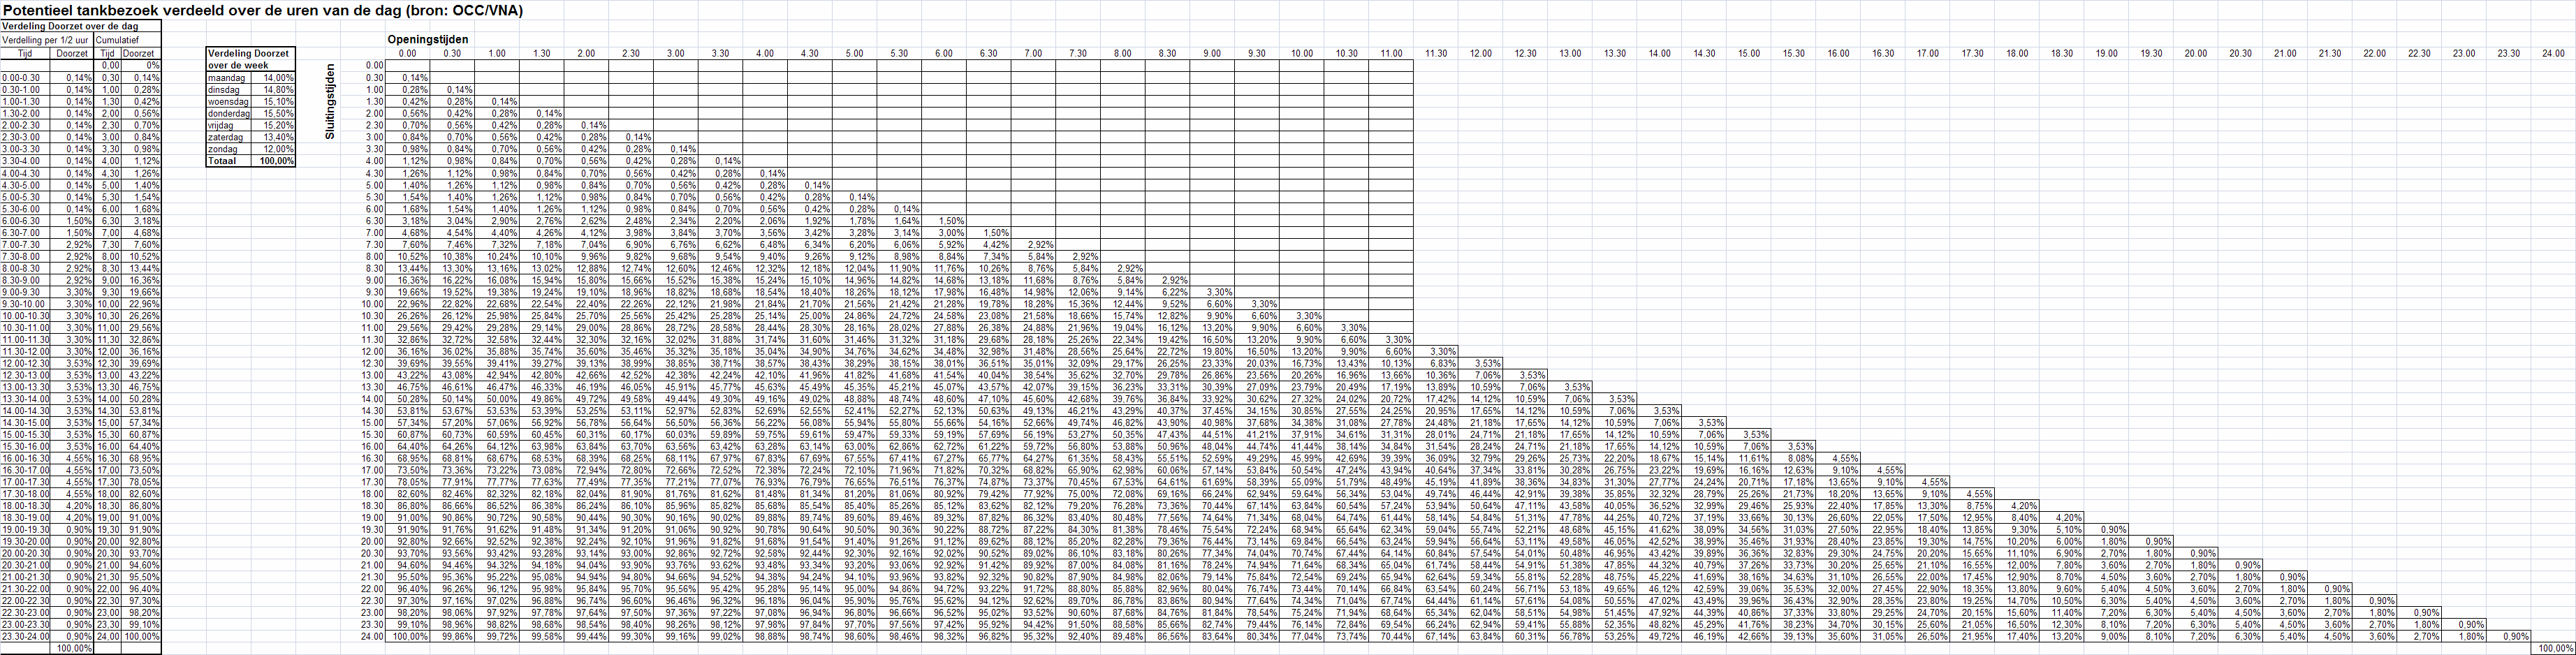Click Openingstijden column header '24.00'
The height and width of the screenshot is (655, 2576).
2553,53
